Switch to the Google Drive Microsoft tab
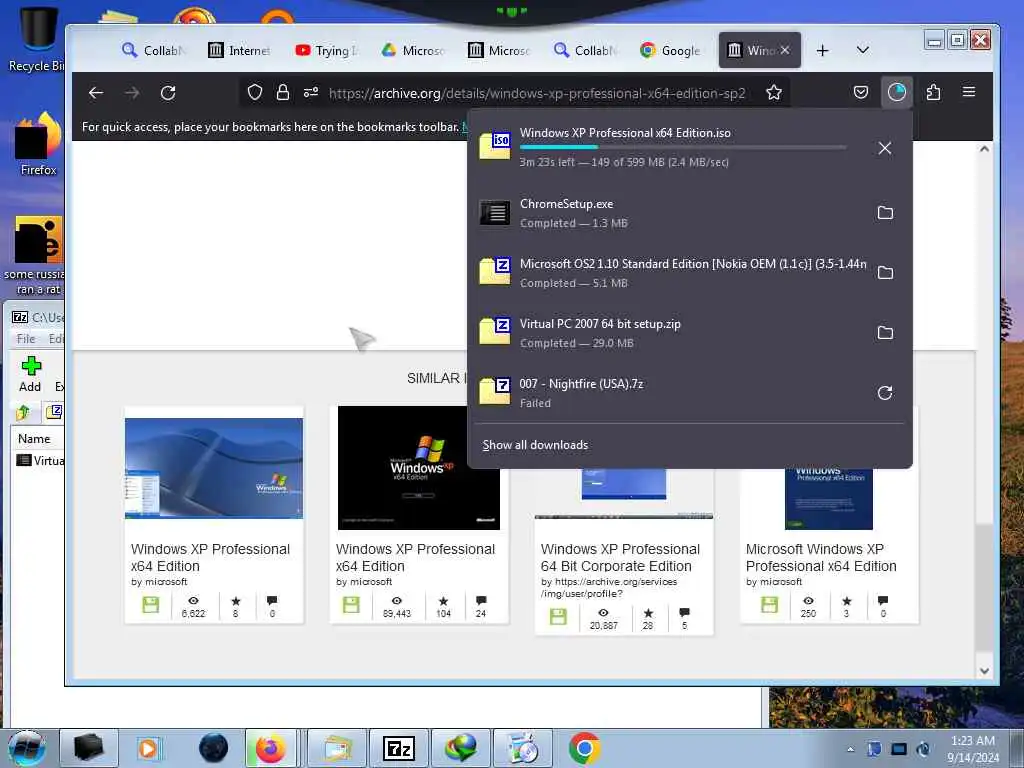The image size is (1024, 768). coord(413,50)
